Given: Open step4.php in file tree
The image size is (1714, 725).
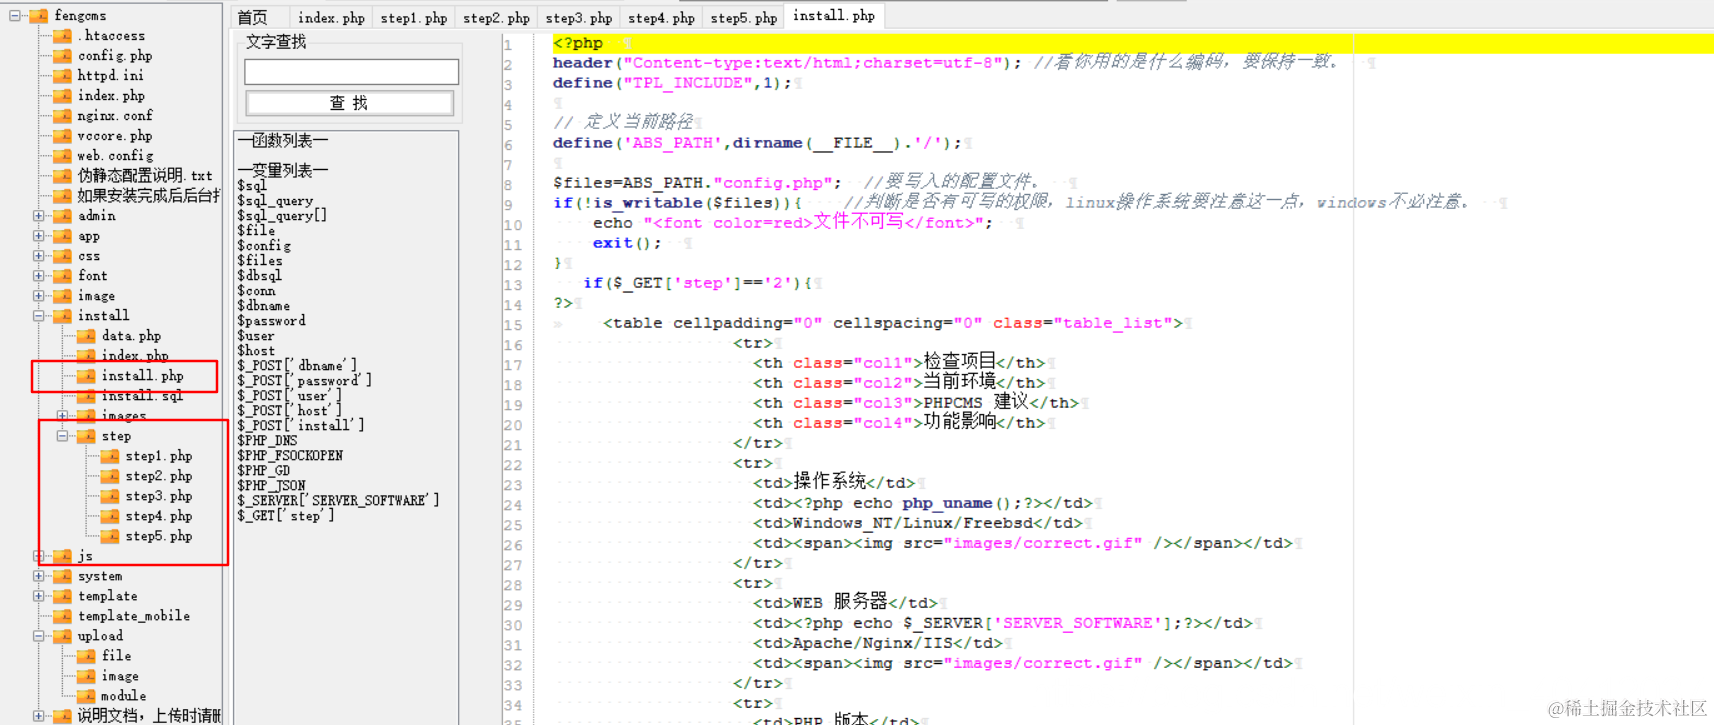Looking at the screenshot, I should [159, 516].
